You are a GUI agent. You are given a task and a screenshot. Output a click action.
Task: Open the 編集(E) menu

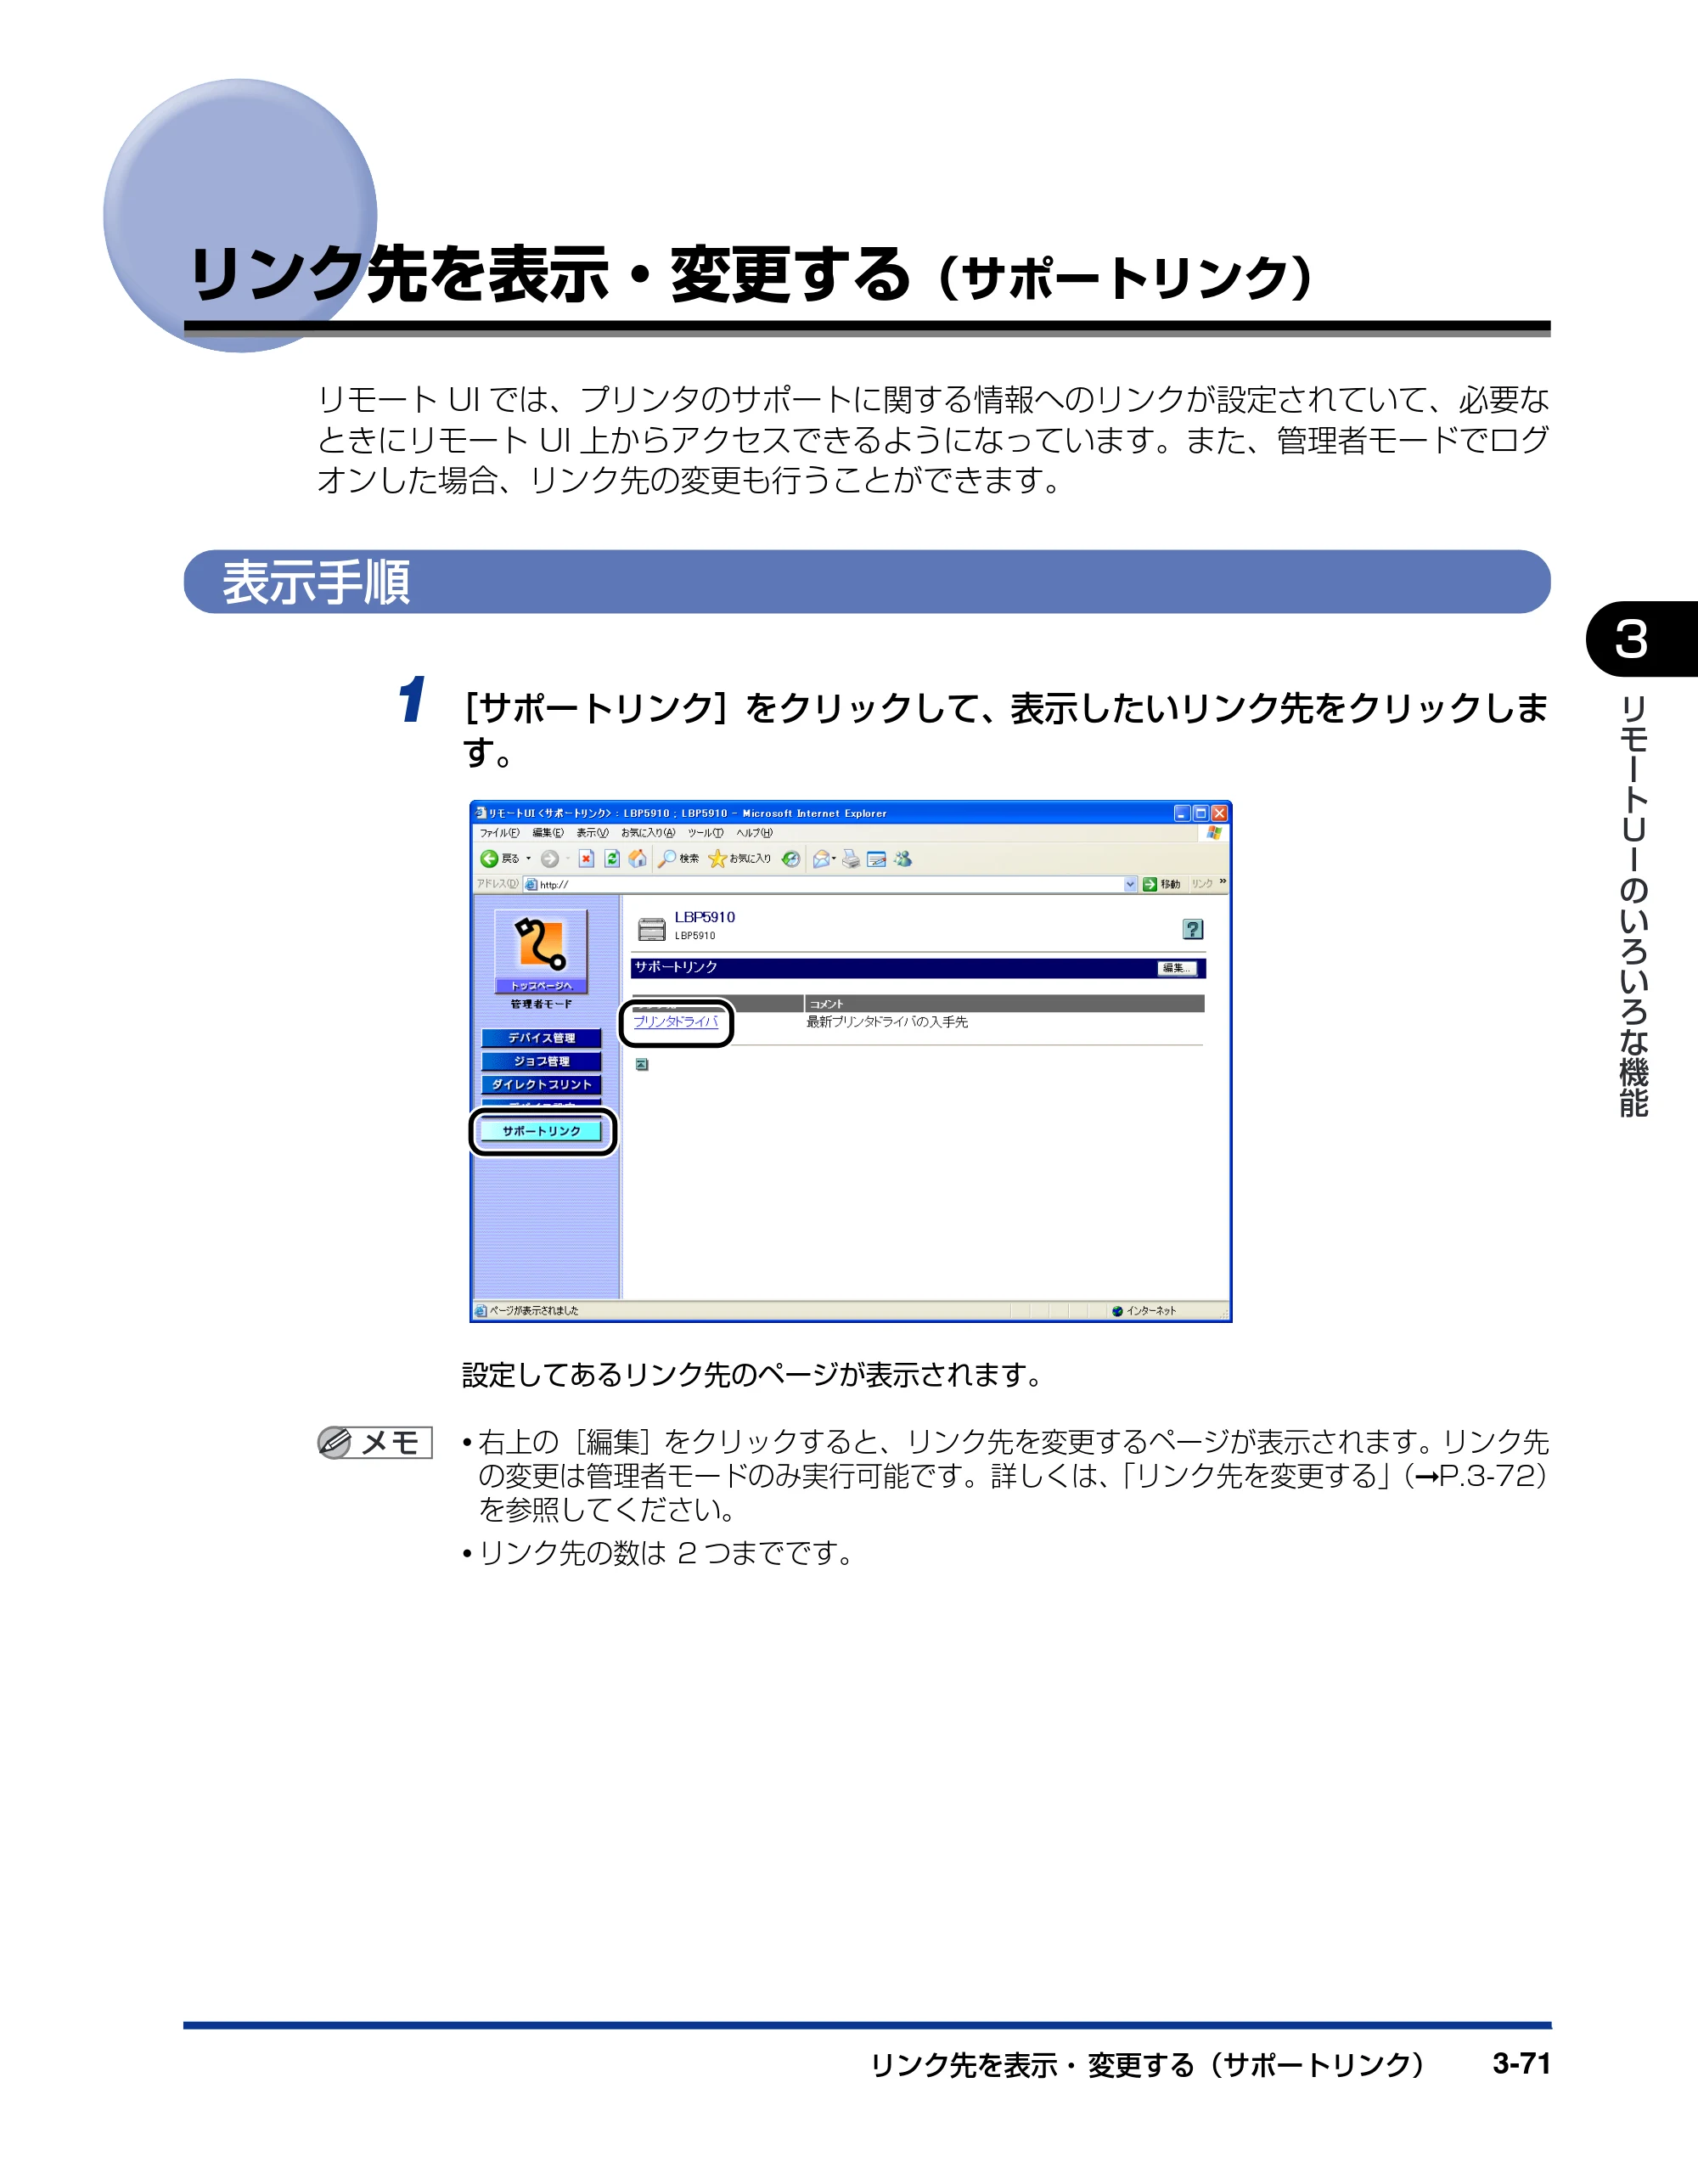[548, 833]
